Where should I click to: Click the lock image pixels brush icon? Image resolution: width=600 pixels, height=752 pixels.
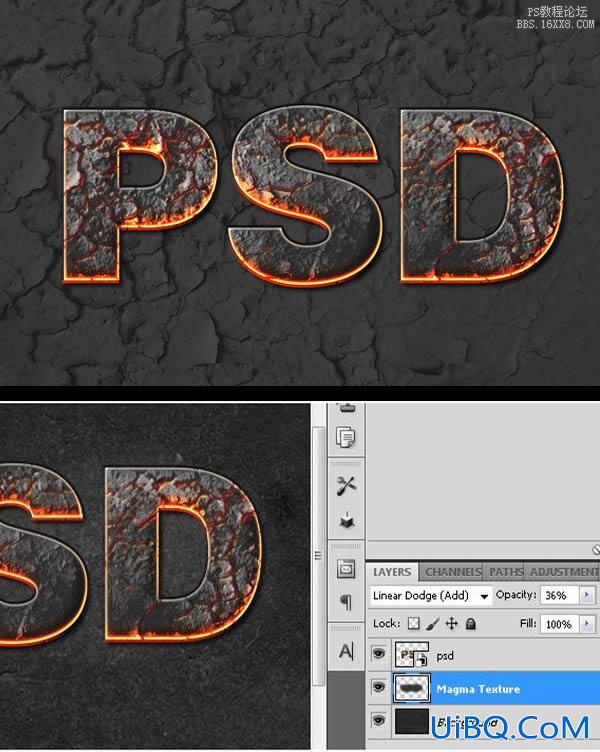433,623
